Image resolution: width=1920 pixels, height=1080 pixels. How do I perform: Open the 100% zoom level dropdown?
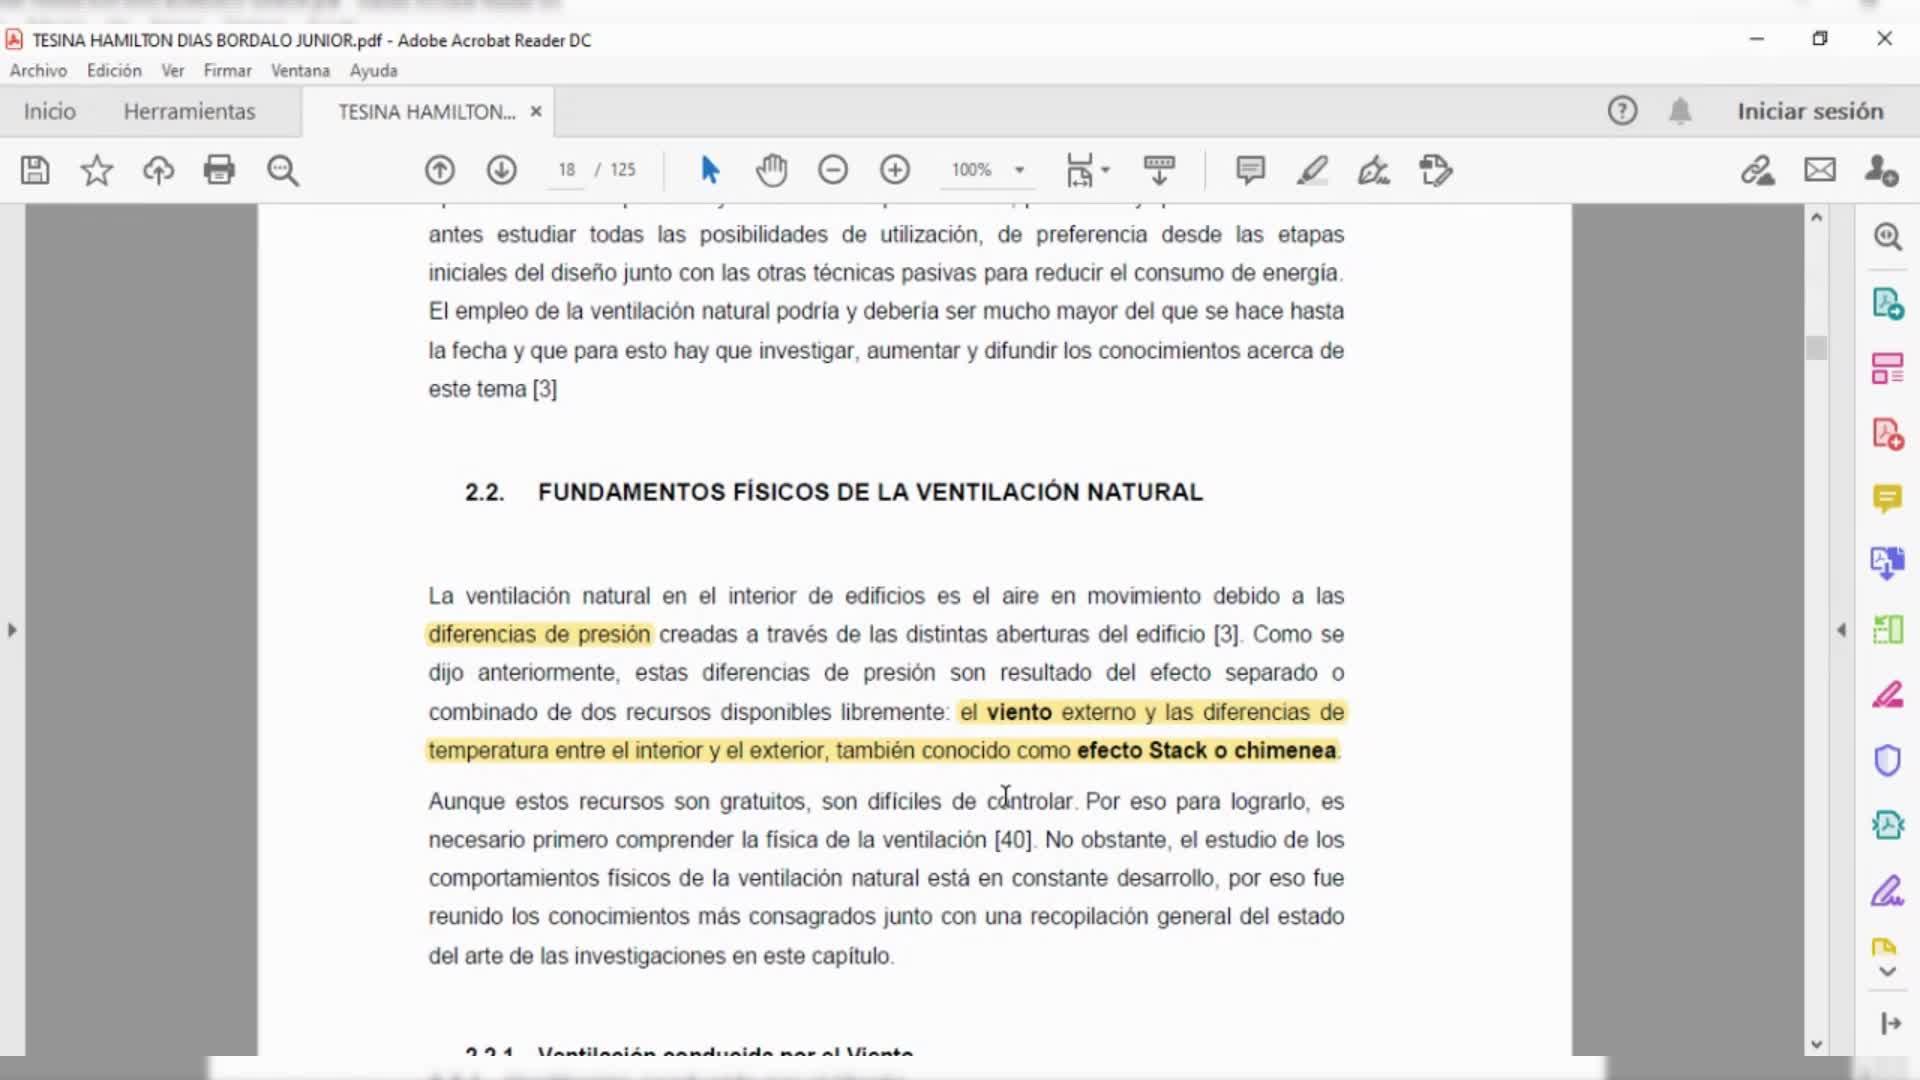(x=1019, y=170)
